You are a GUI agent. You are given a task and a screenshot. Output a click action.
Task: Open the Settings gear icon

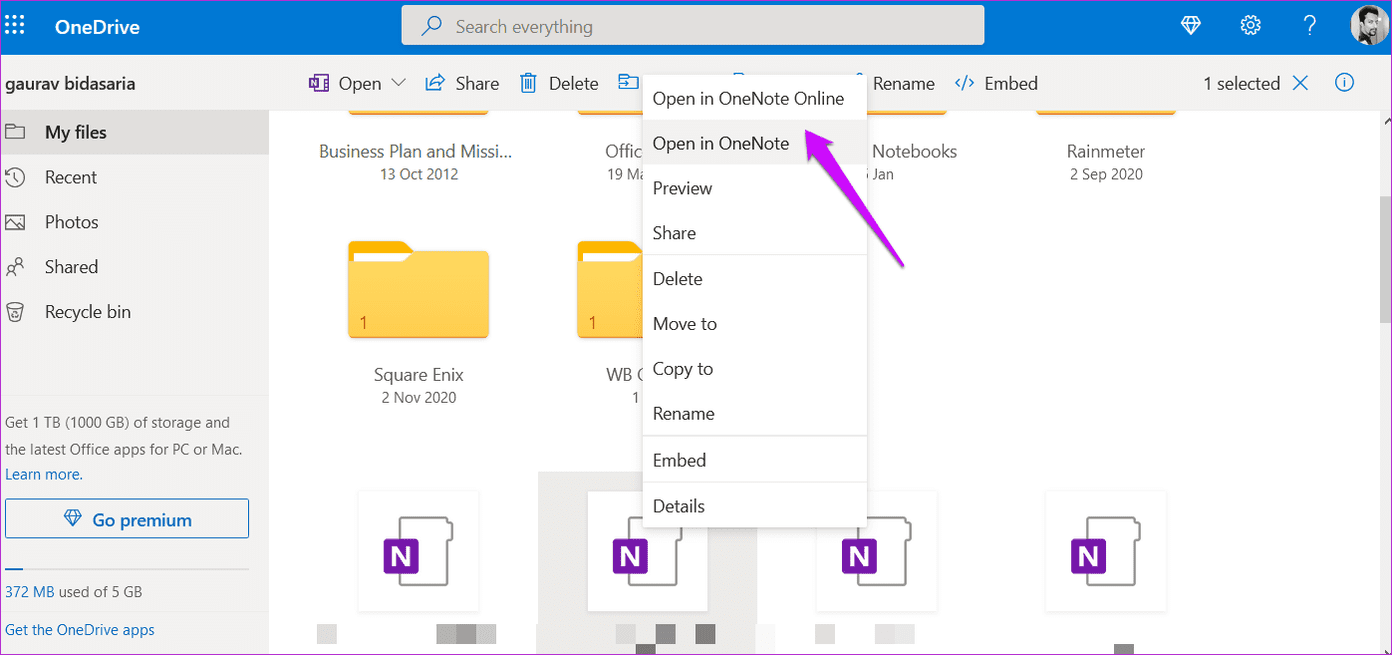(x=1250, y=27)
